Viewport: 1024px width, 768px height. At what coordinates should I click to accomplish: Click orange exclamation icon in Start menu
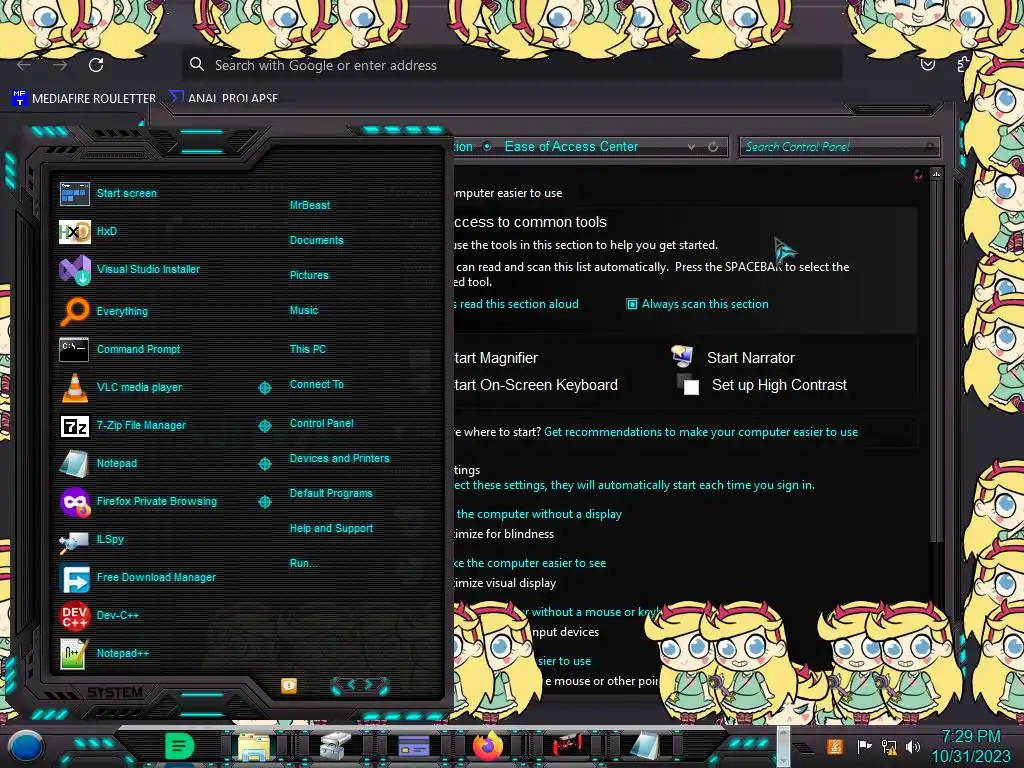coord(289,686)
